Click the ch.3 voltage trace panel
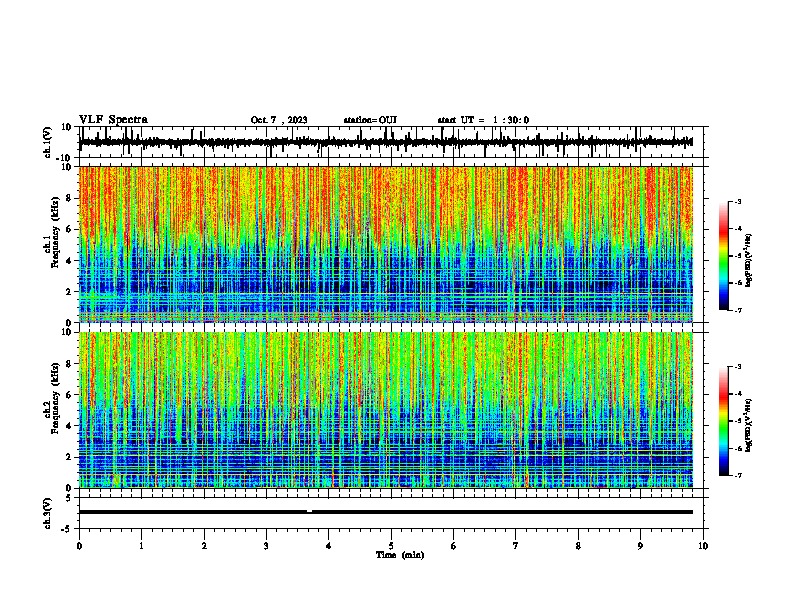The width and height of the screenshot is (792, 612). 390,513
